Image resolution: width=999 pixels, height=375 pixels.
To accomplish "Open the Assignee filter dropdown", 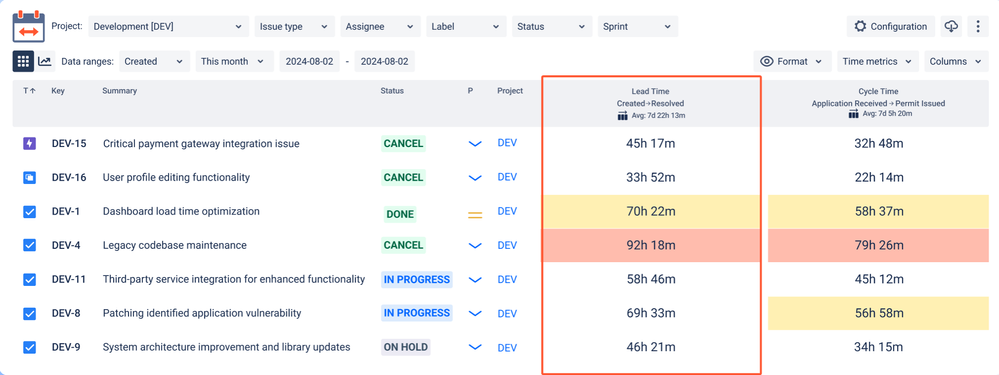I will coord(380,27).
